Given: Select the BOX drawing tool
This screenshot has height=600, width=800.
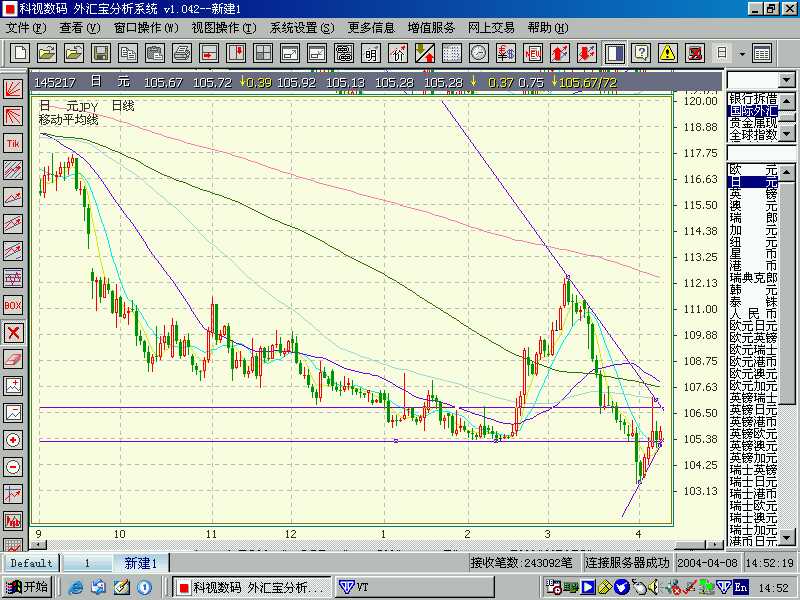Looking at the screenshot, I should [x=13, y=306].
